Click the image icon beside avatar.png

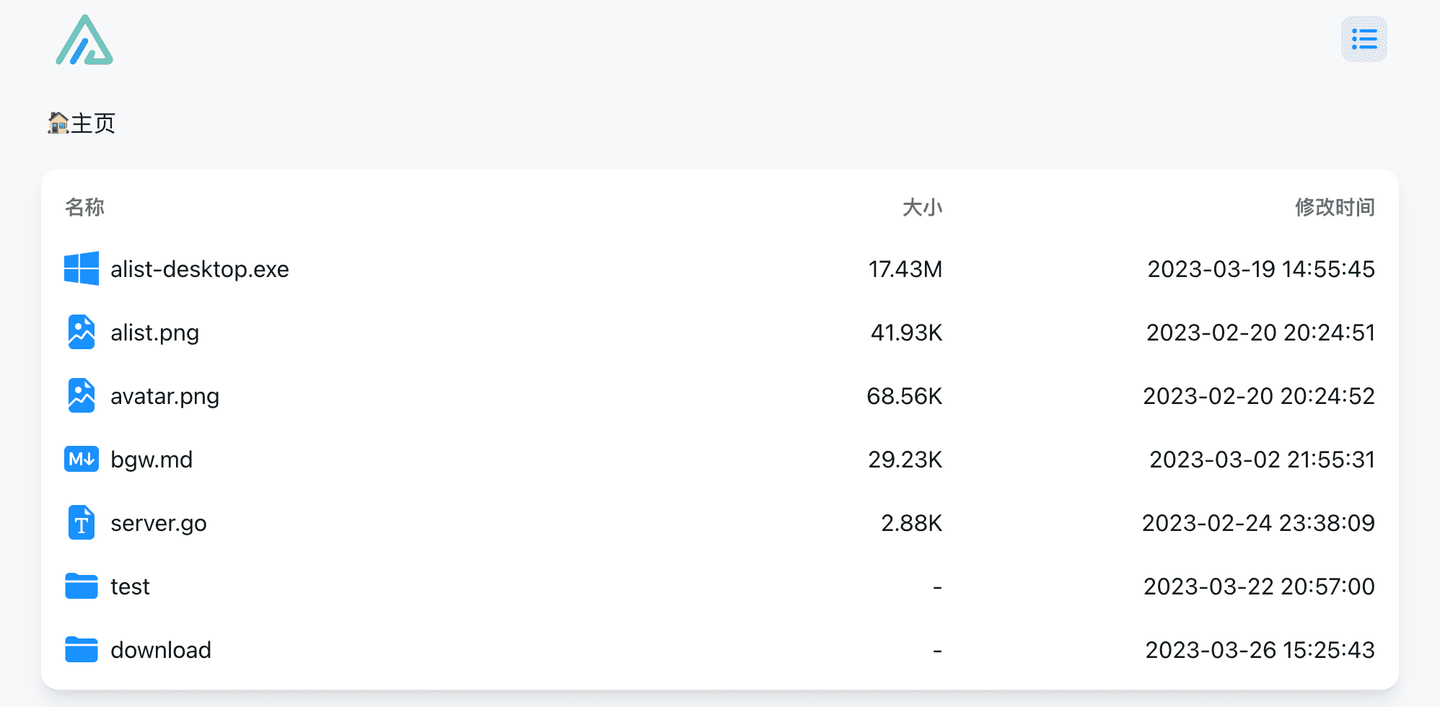pos(81,396)
